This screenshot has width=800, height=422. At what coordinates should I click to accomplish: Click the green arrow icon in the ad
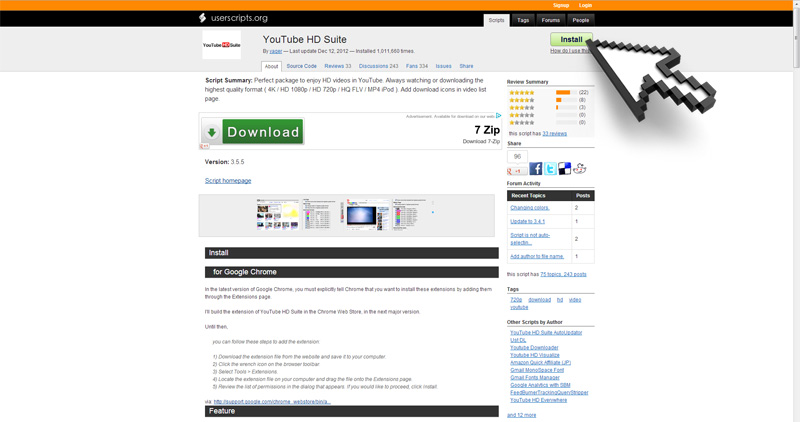tap(211, 133)
